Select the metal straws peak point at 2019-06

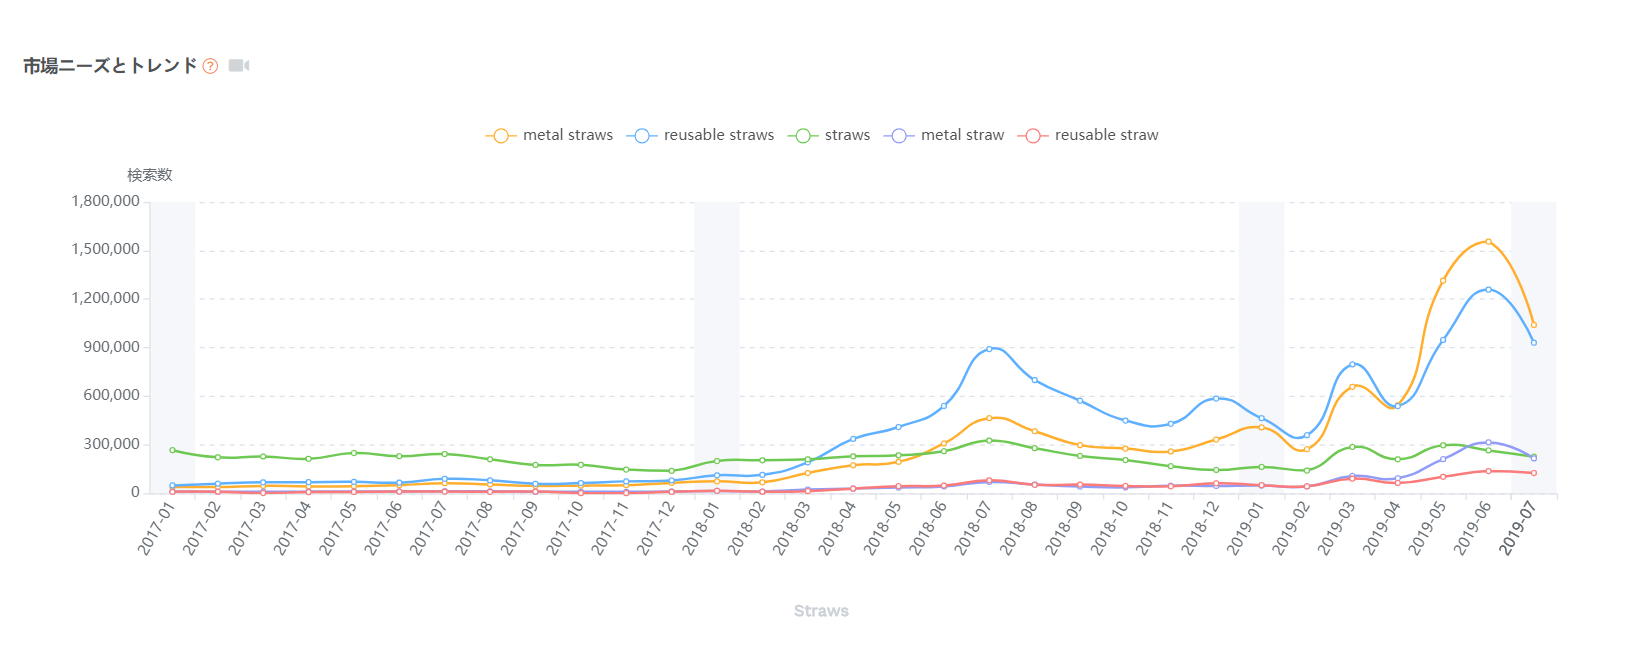point(1488,241)
